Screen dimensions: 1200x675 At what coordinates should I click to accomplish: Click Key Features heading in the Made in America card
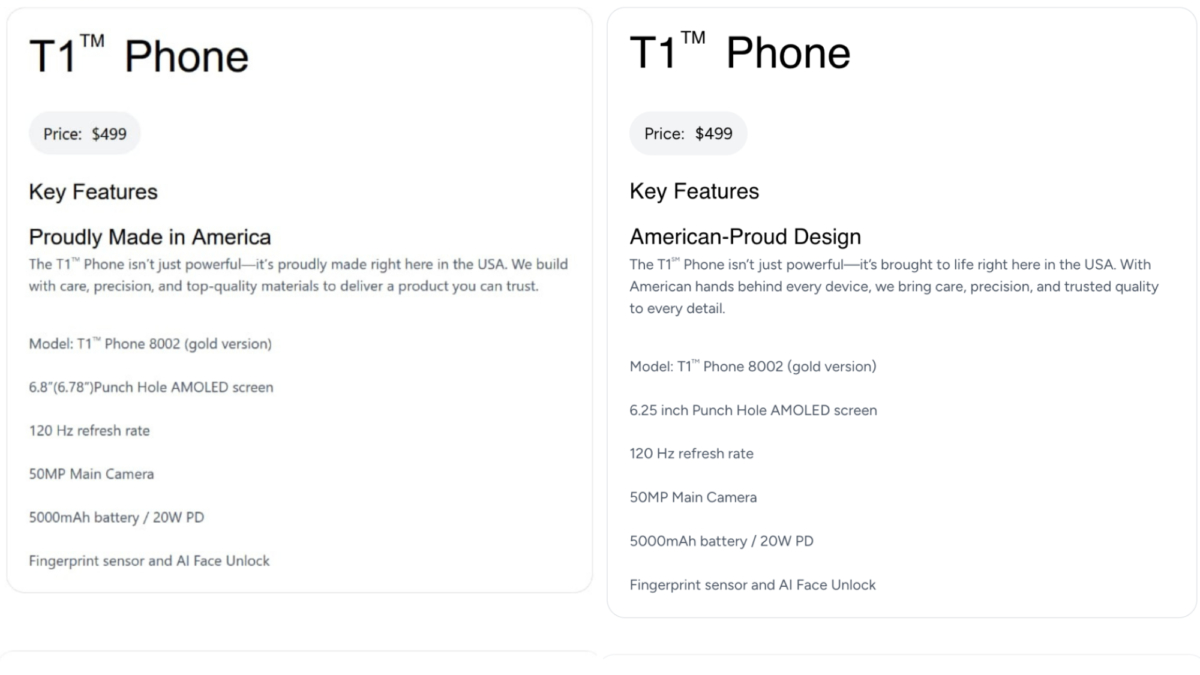pyautogui.click(x=93, y=192)
